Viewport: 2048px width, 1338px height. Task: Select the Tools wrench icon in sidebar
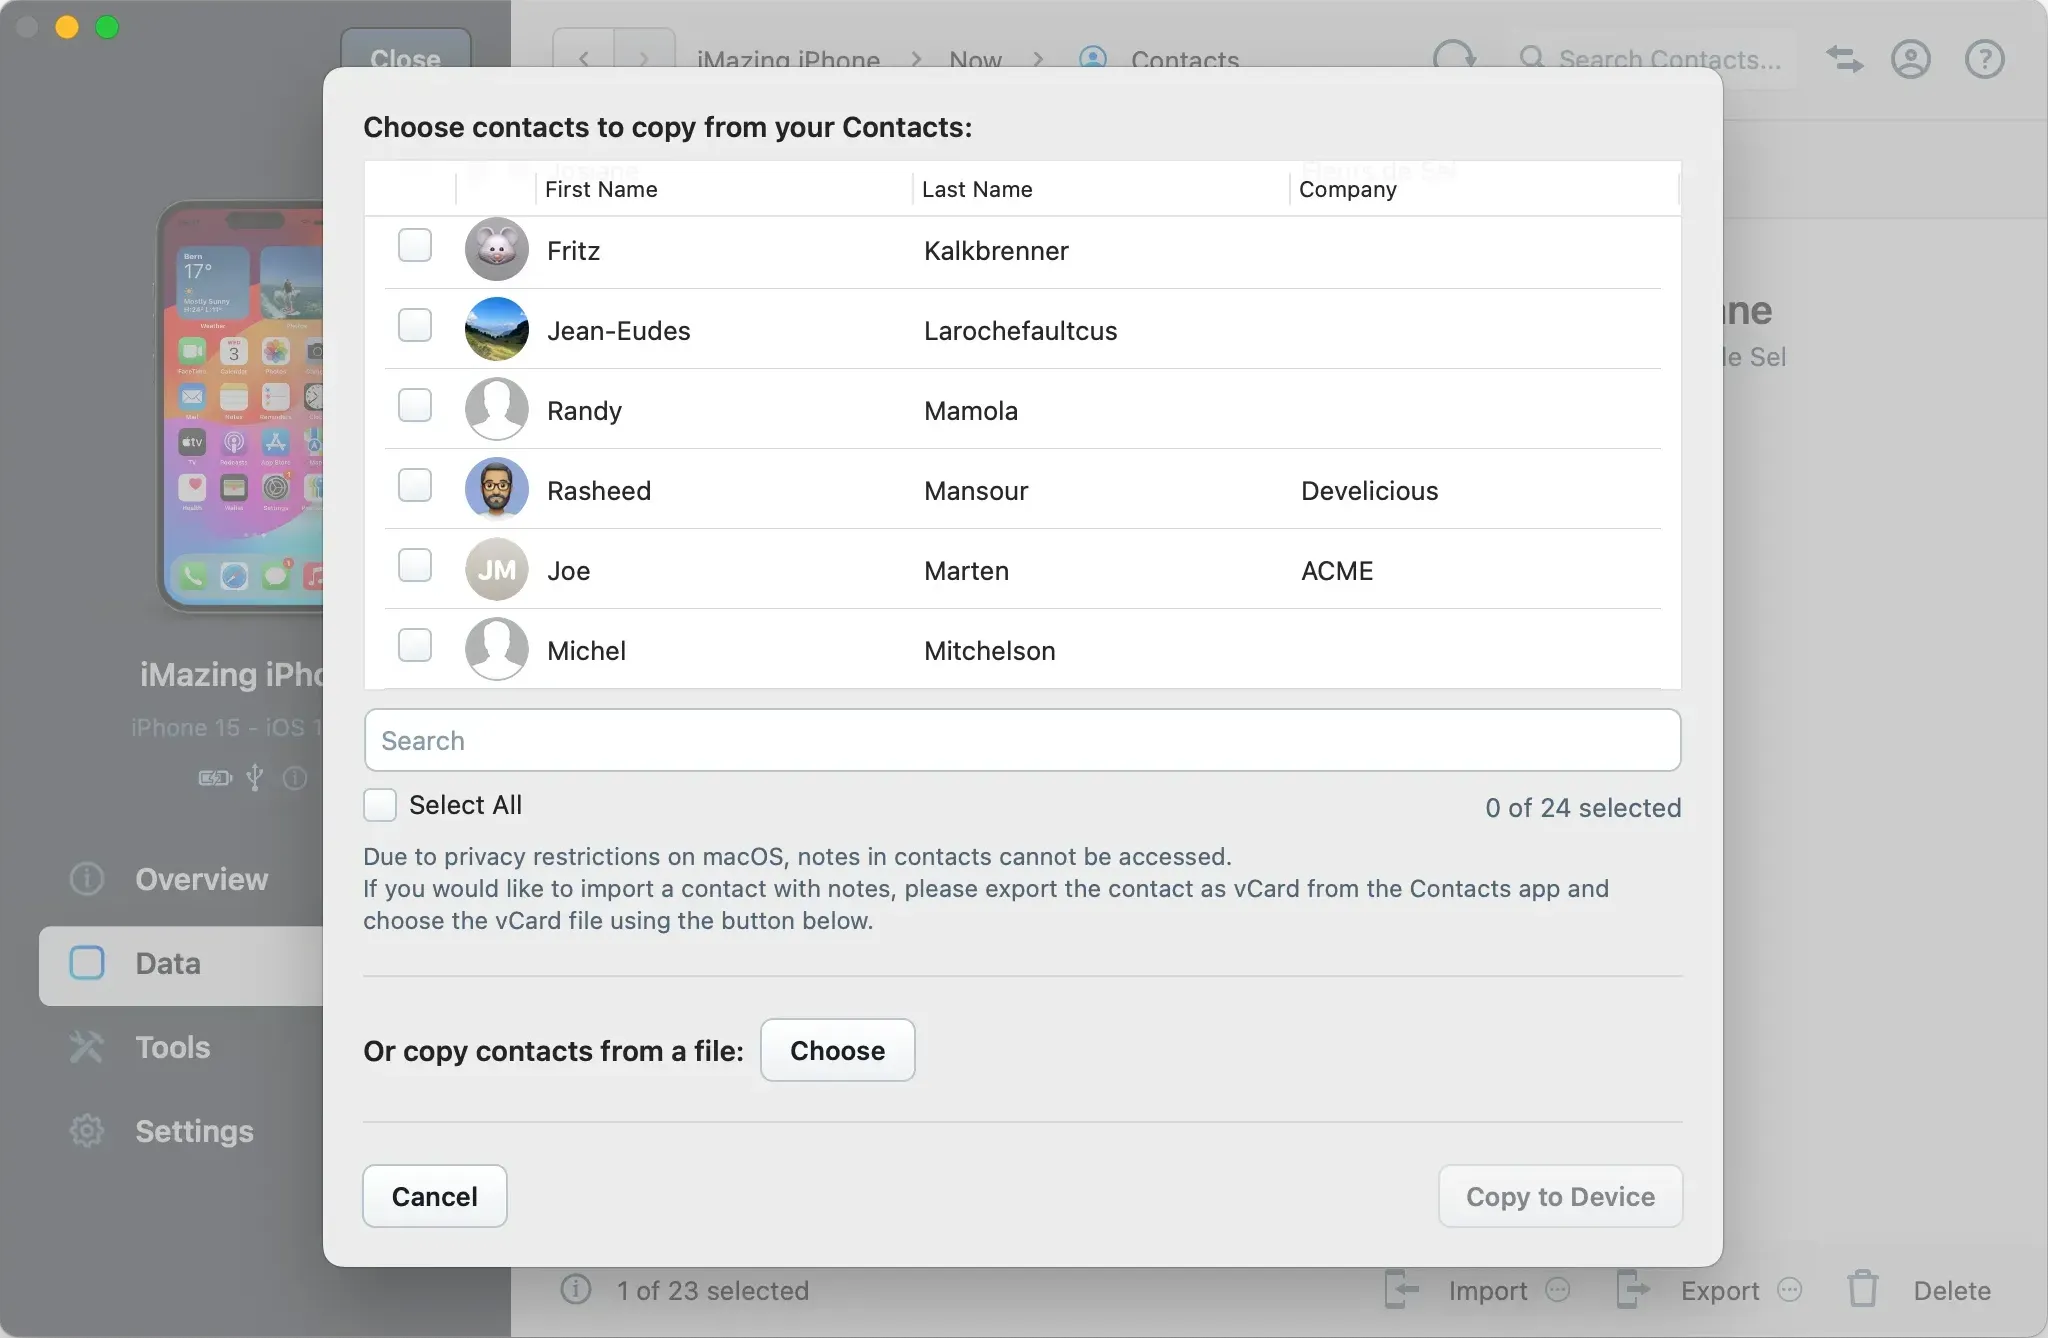click(86, 1046)
